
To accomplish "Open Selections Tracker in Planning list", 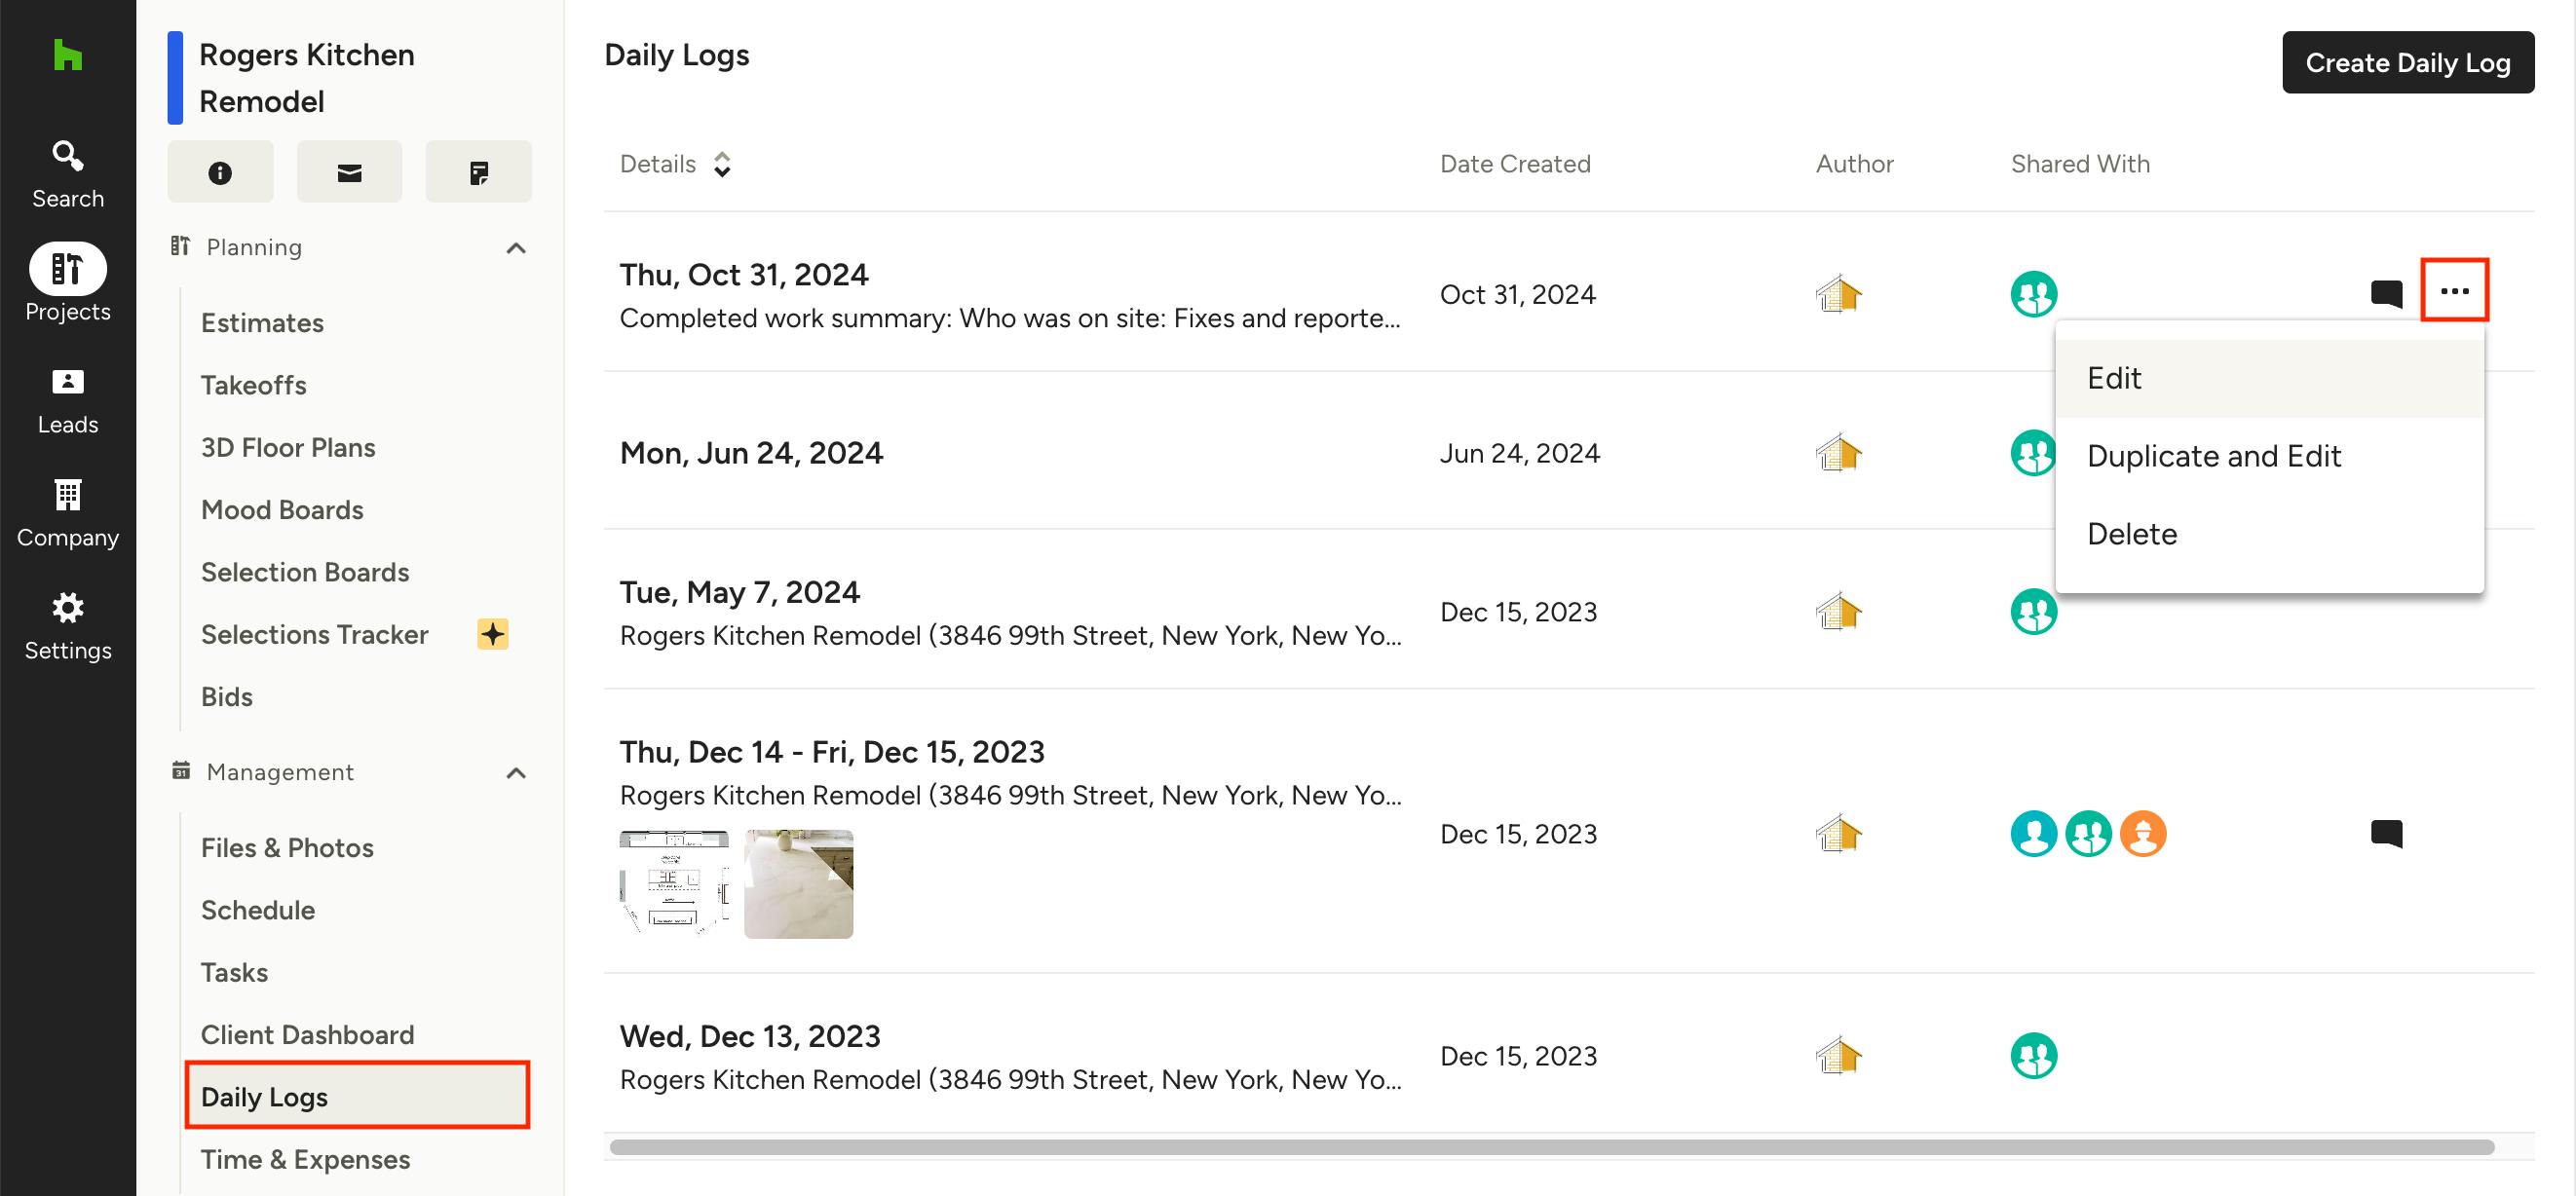I will point(314,634).
